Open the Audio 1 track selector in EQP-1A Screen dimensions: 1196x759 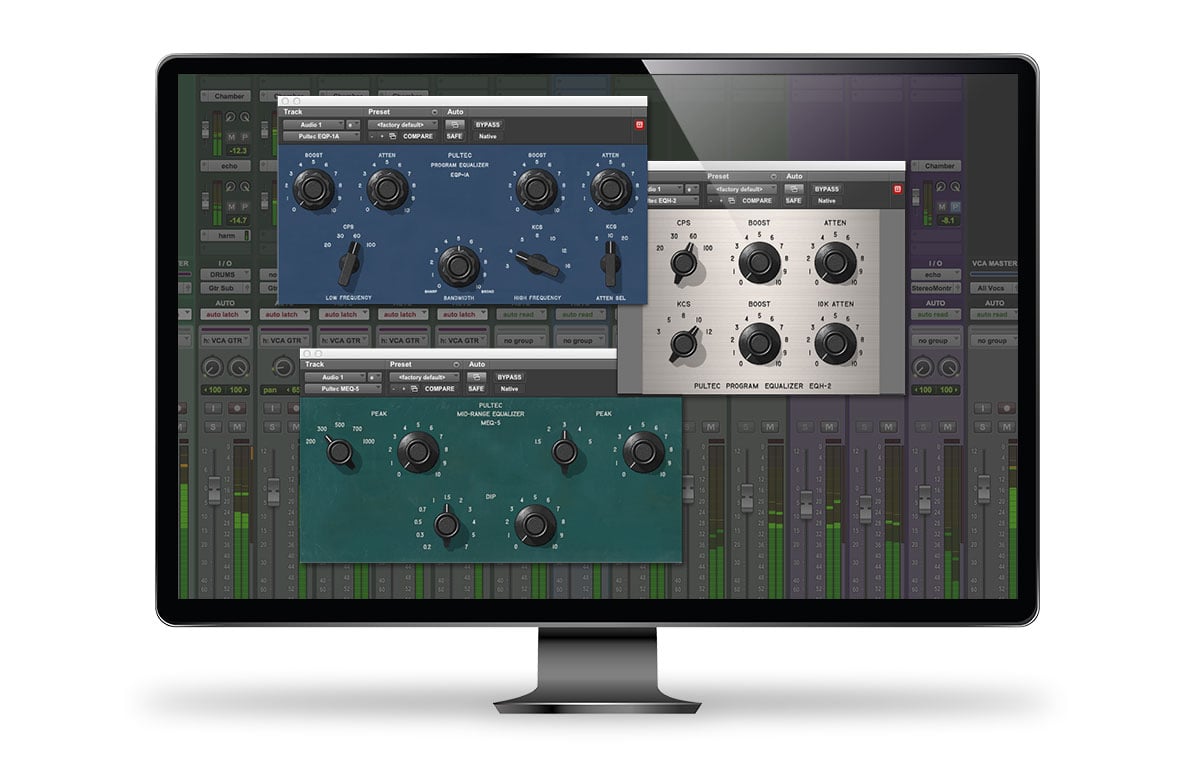[x=314, y=125]
